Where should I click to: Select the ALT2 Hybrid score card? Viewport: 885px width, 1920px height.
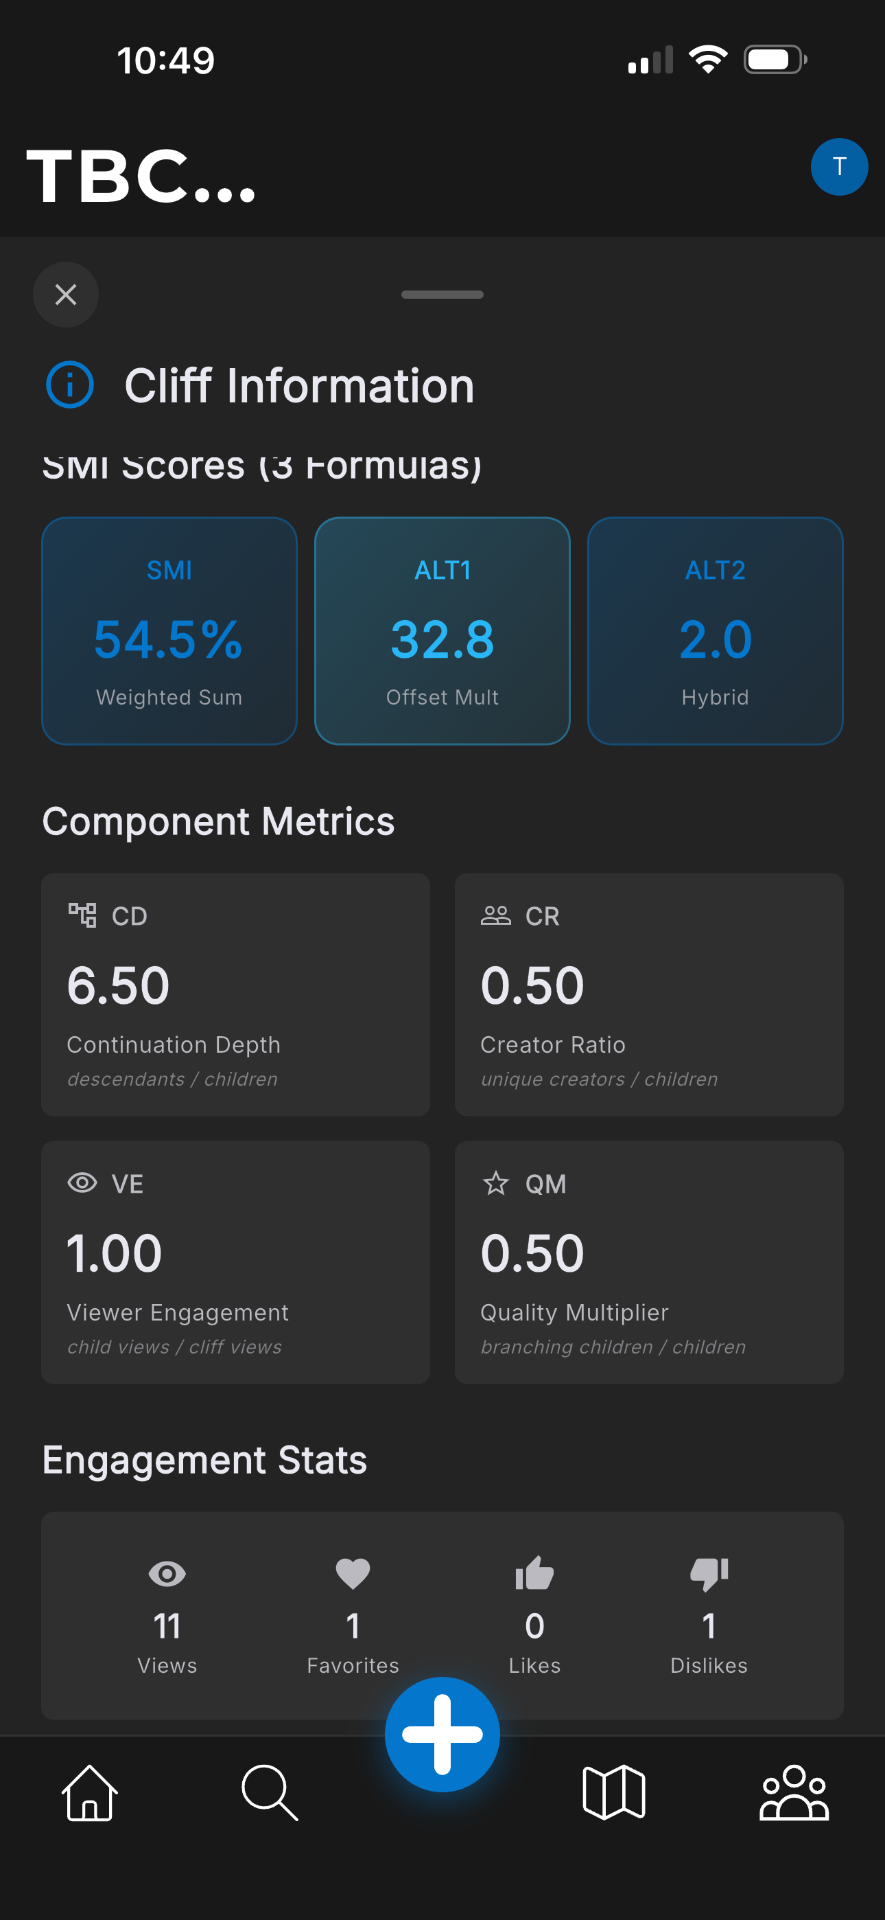pos(715,631)
